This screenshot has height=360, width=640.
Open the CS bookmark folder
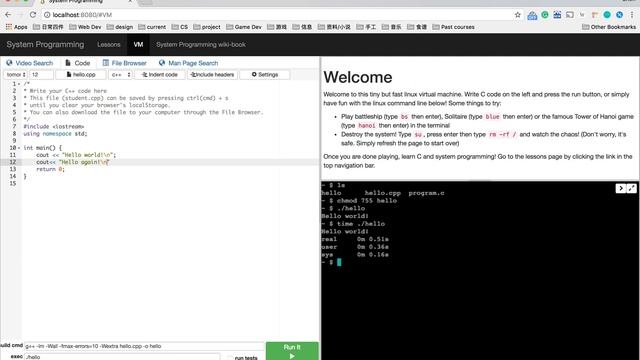tap(180, 27)
